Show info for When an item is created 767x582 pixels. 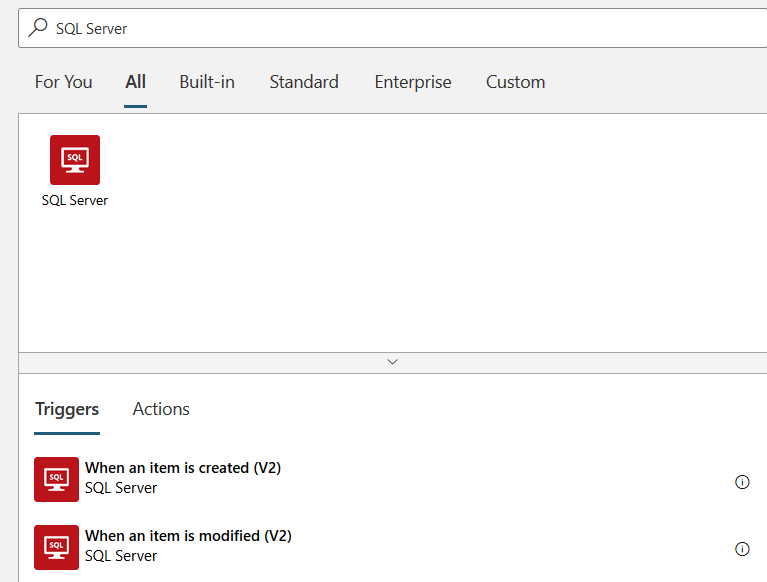[x=742, y=482]
